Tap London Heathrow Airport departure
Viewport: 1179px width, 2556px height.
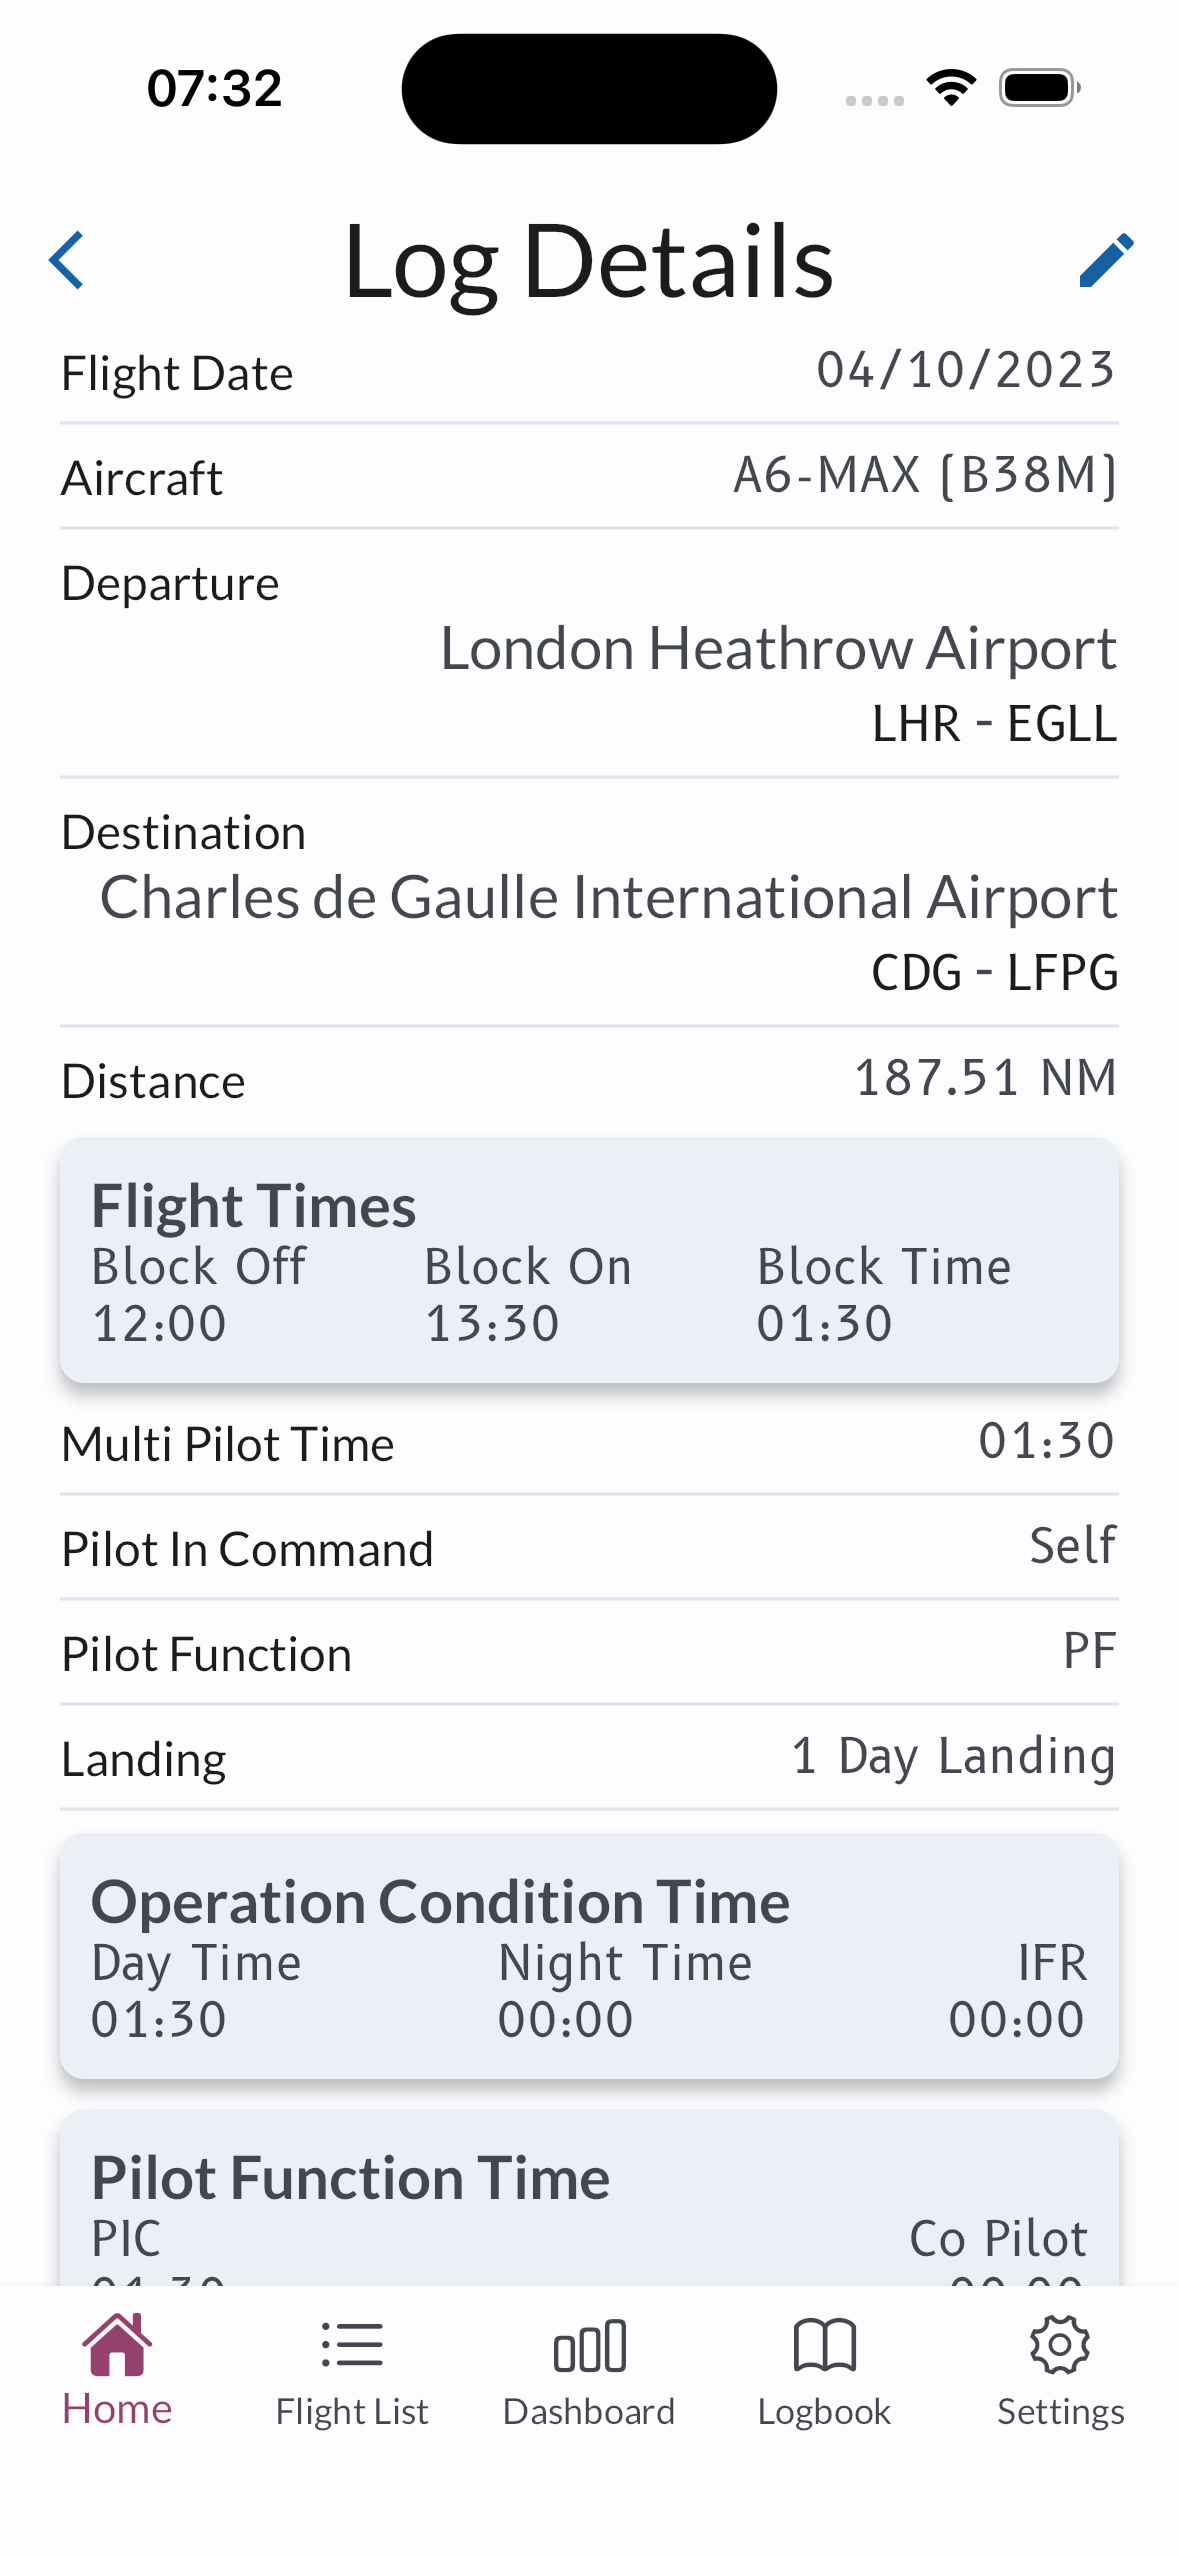778,649
